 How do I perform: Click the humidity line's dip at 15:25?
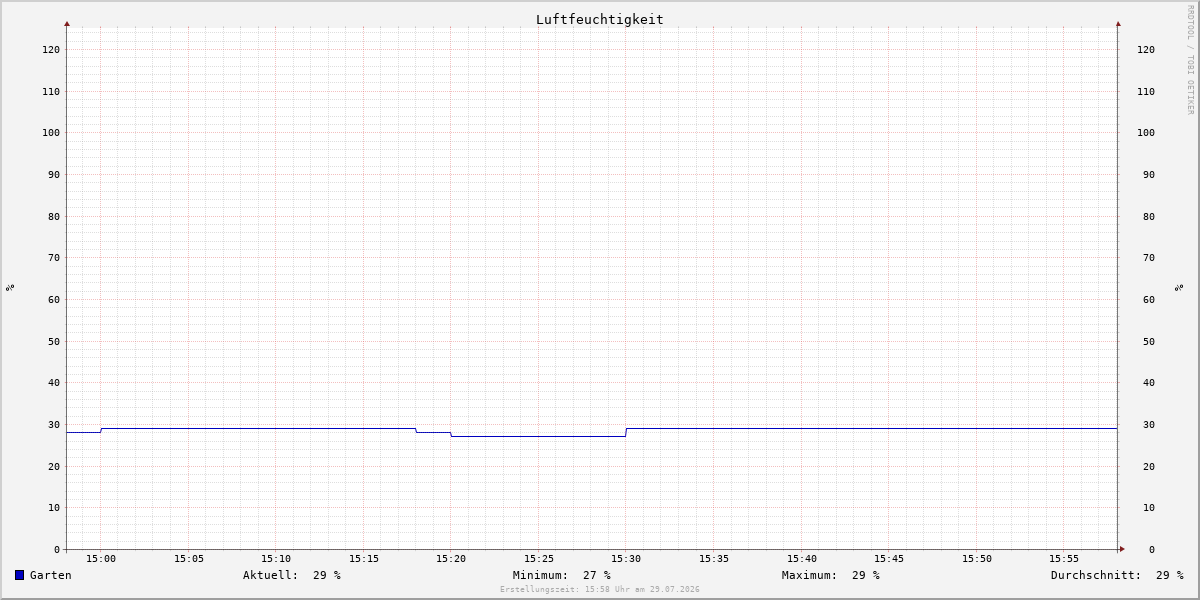(538, 436)
